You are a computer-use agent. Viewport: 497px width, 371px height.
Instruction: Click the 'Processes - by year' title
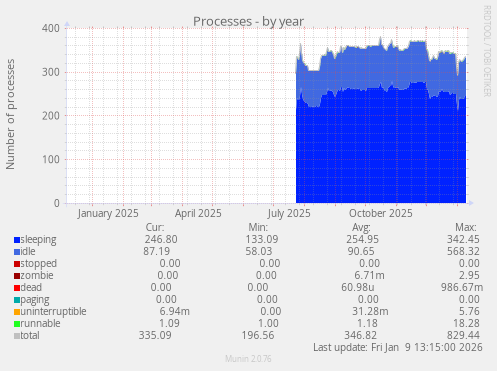(x=248, y=22)
